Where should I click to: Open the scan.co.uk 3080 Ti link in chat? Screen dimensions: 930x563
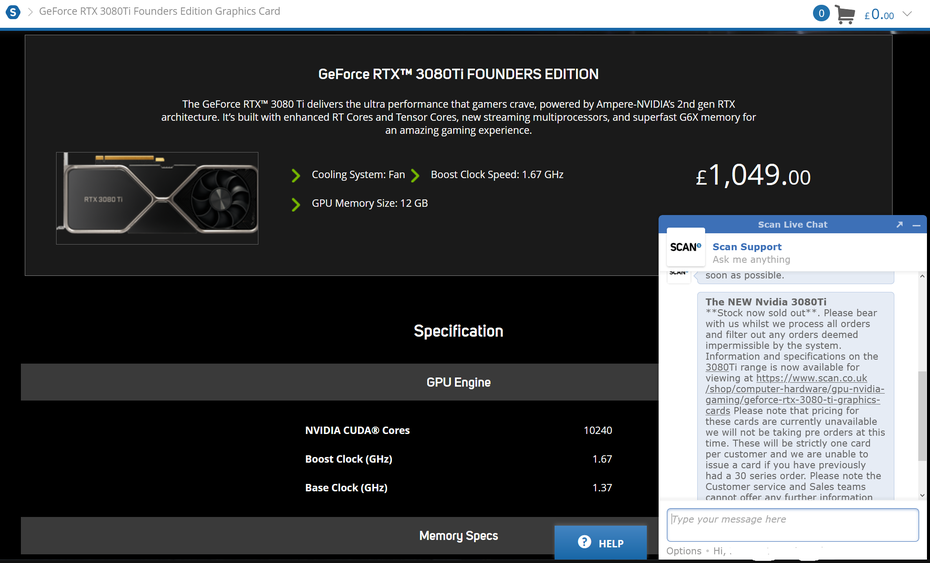(795, 394)
